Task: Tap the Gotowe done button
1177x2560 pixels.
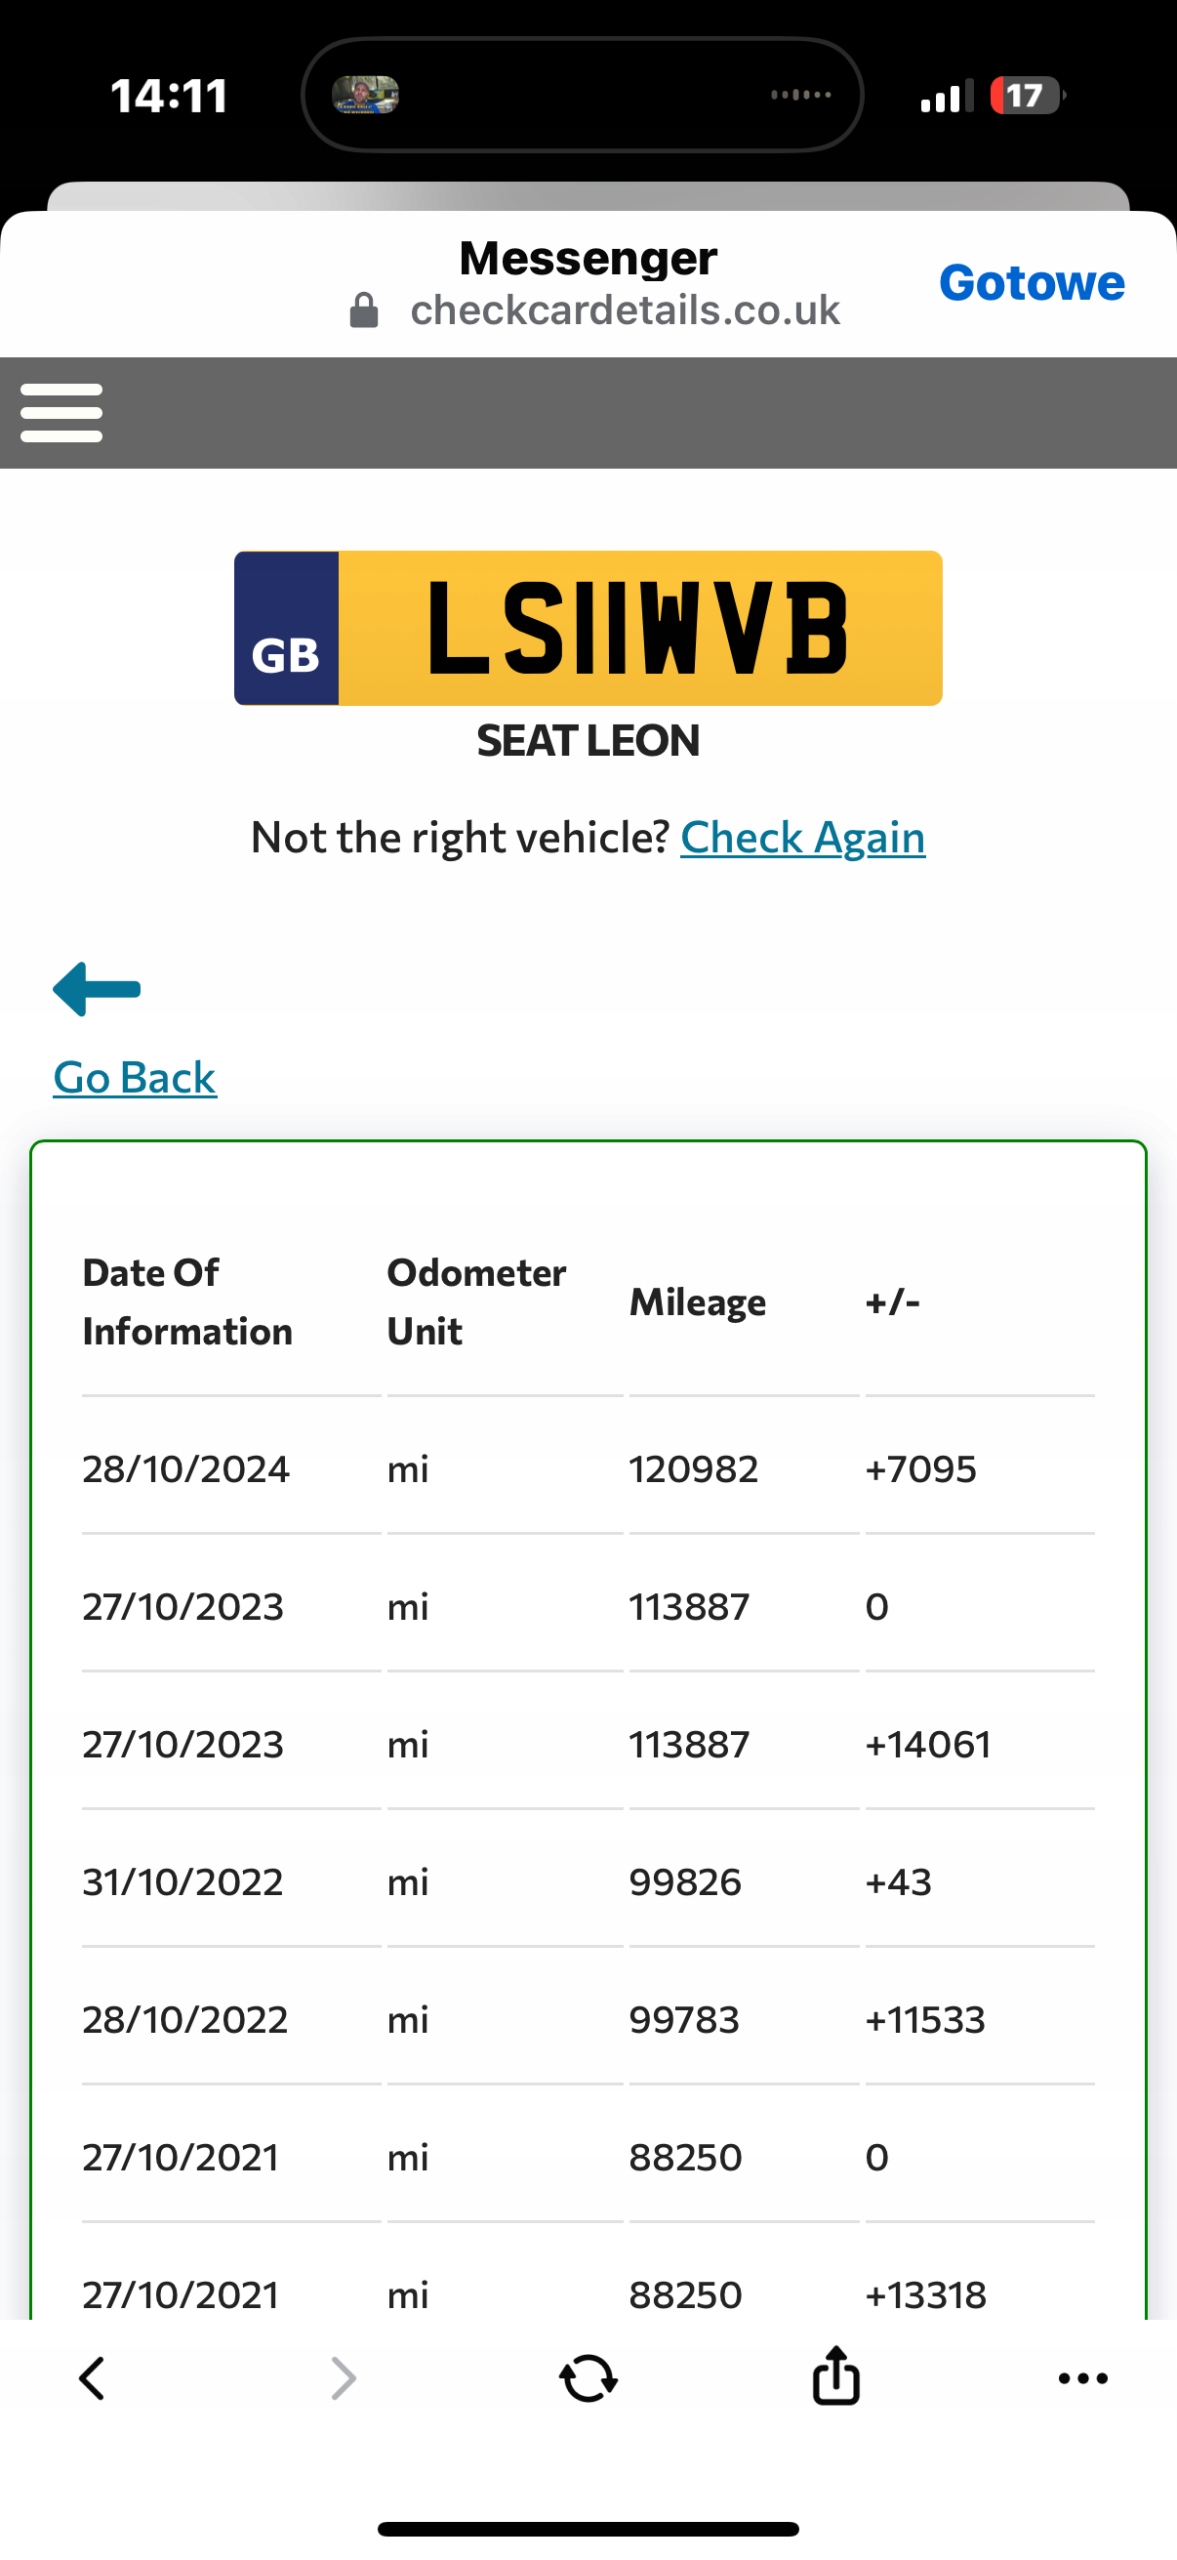Action: (1031, 283)
